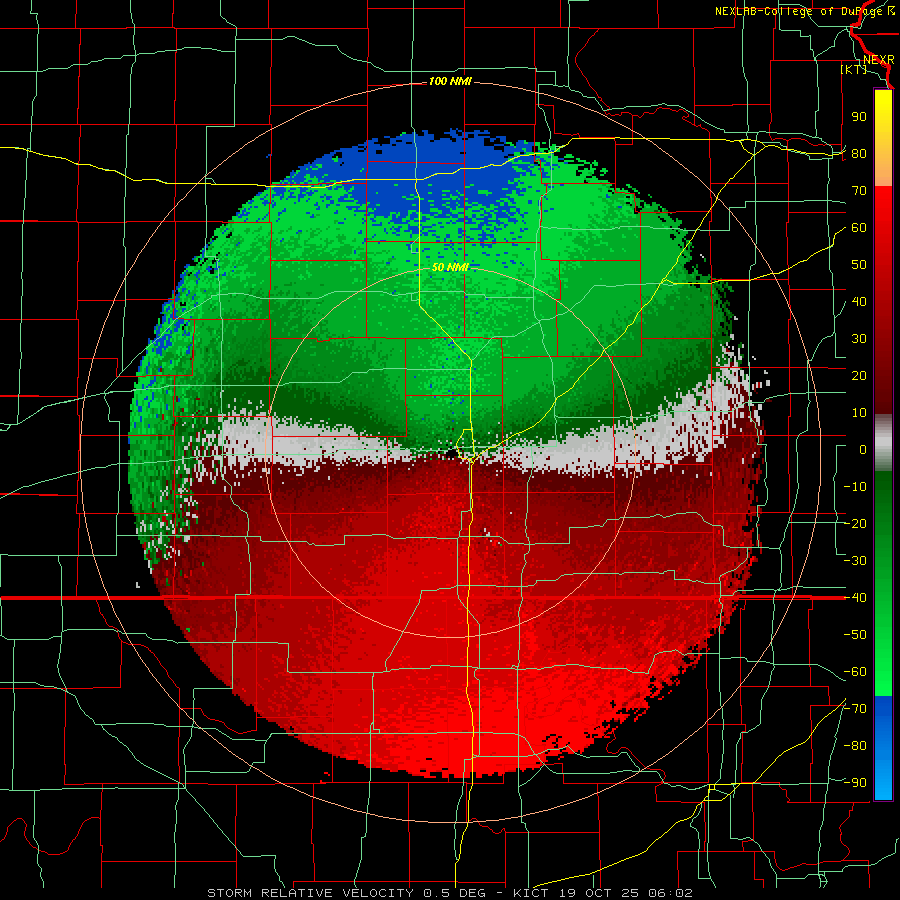Select the -40 value on velocity scale

tap(855, 598)
